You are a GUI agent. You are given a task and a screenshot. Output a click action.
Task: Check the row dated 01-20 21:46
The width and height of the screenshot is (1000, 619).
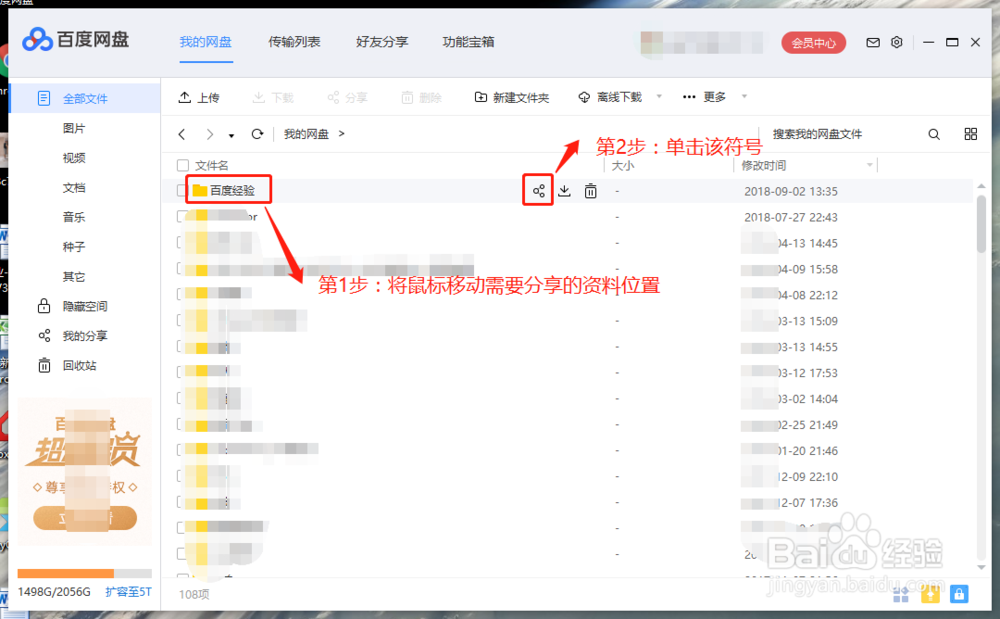tap(181, 450)
